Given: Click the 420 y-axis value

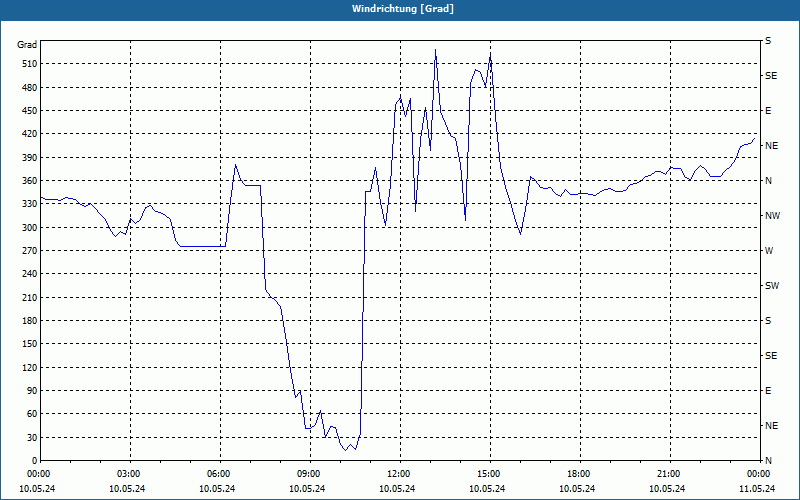Looking at the screenshot, I should tap(29, 134).
